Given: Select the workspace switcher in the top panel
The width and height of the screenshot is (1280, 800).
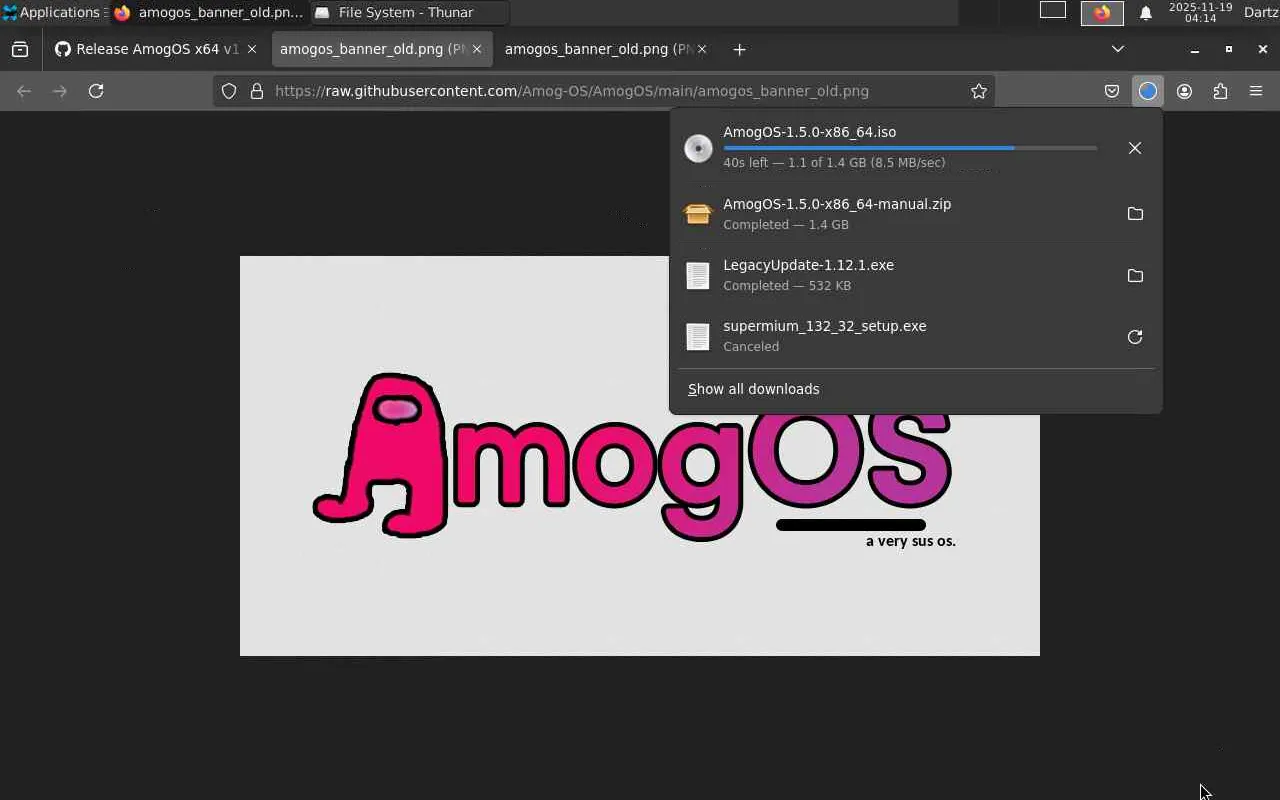Looking at the screenshot, I should click(x=1053, y=11).
